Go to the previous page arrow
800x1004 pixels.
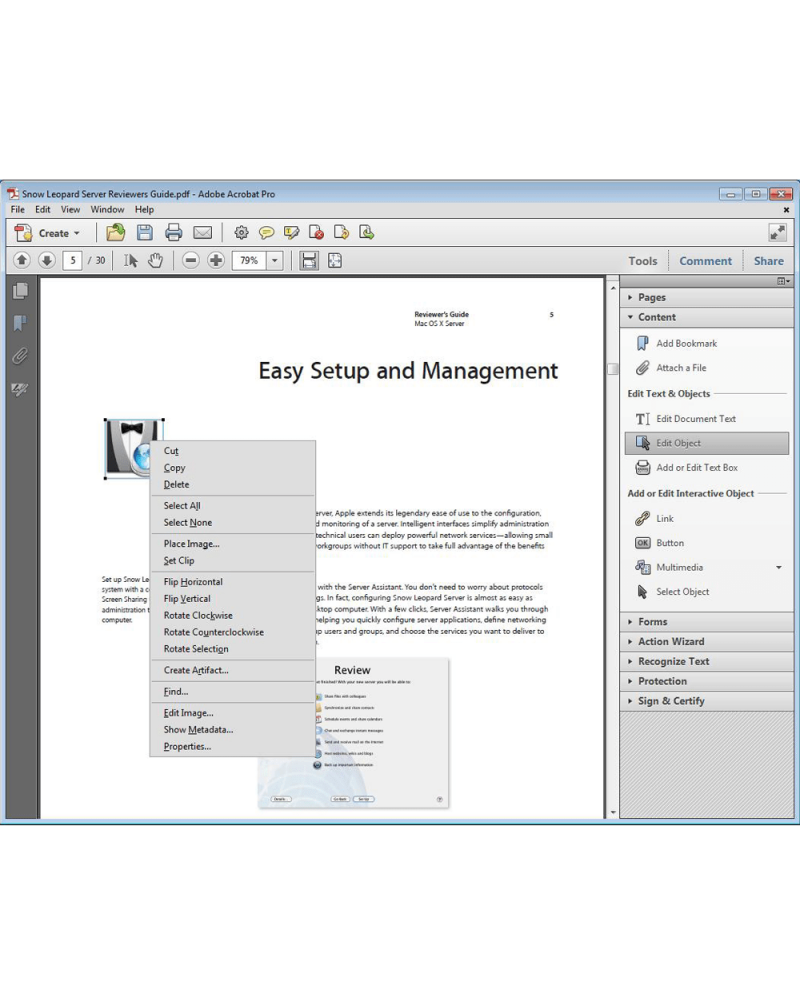tap(22, 260)
